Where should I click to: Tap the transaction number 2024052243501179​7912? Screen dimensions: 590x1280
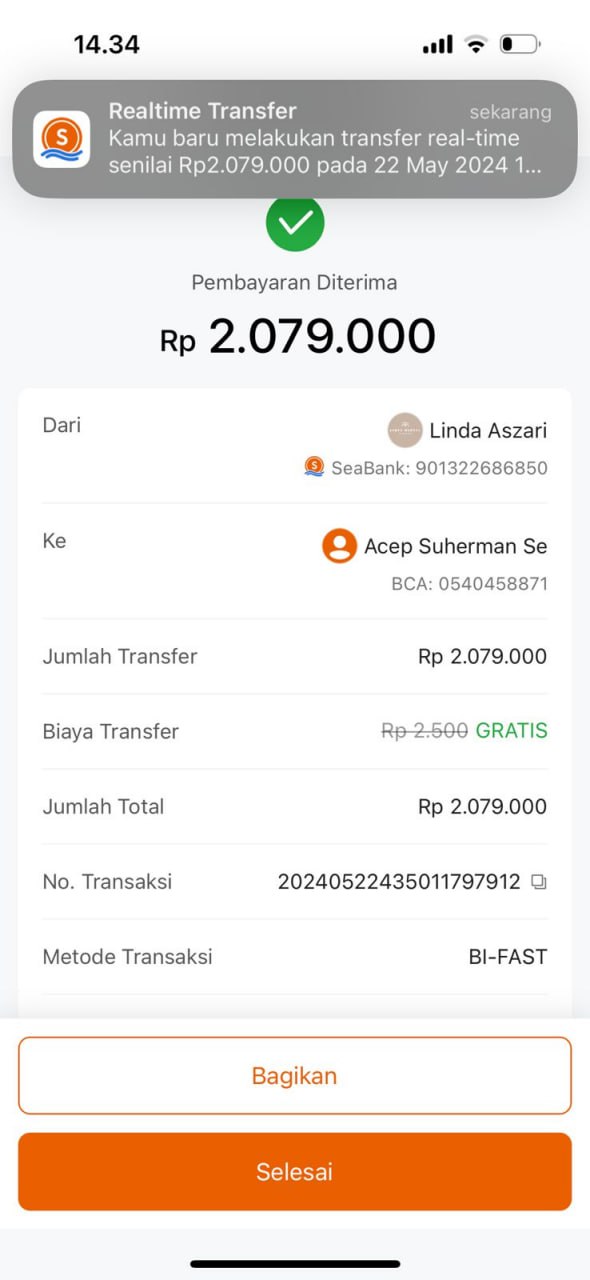[x=399, y=882]
